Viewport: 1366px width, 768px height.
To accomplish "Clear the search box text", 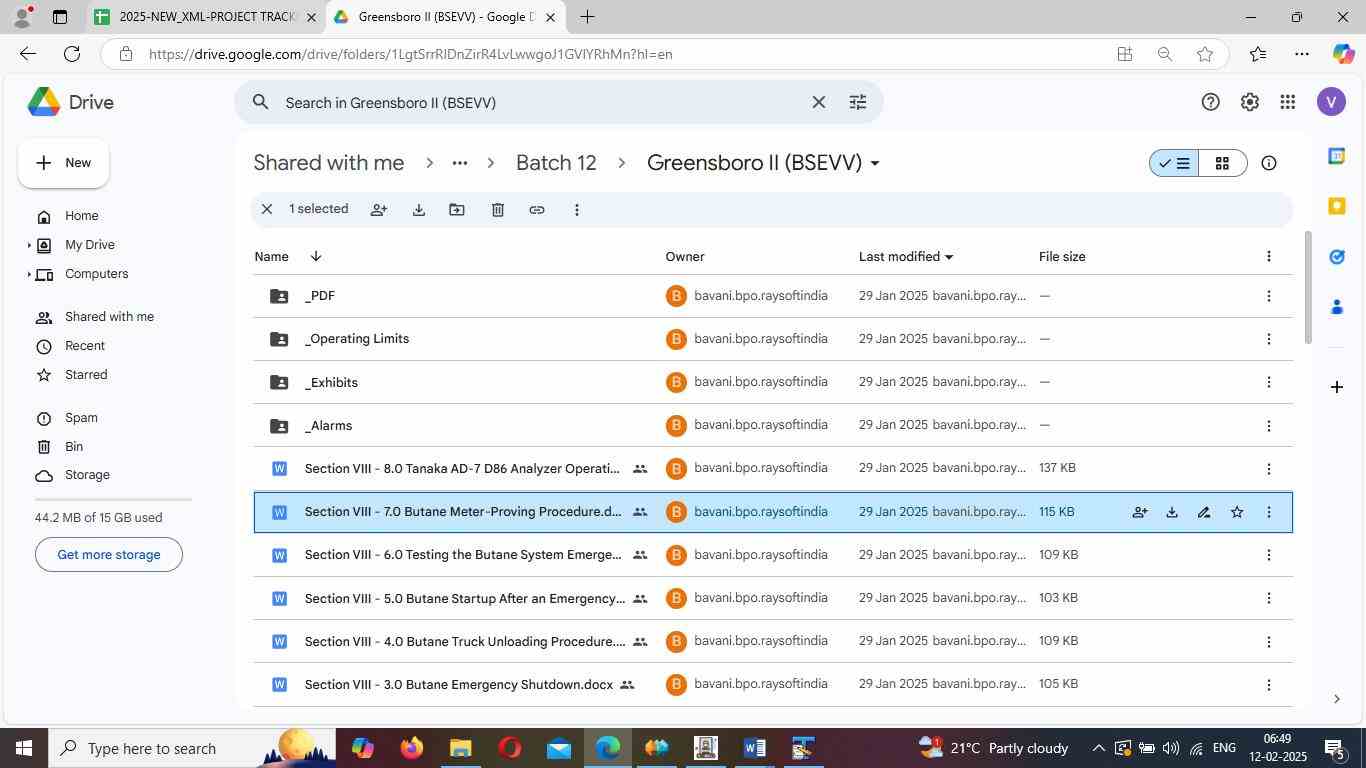I will (x=818, y=102).
